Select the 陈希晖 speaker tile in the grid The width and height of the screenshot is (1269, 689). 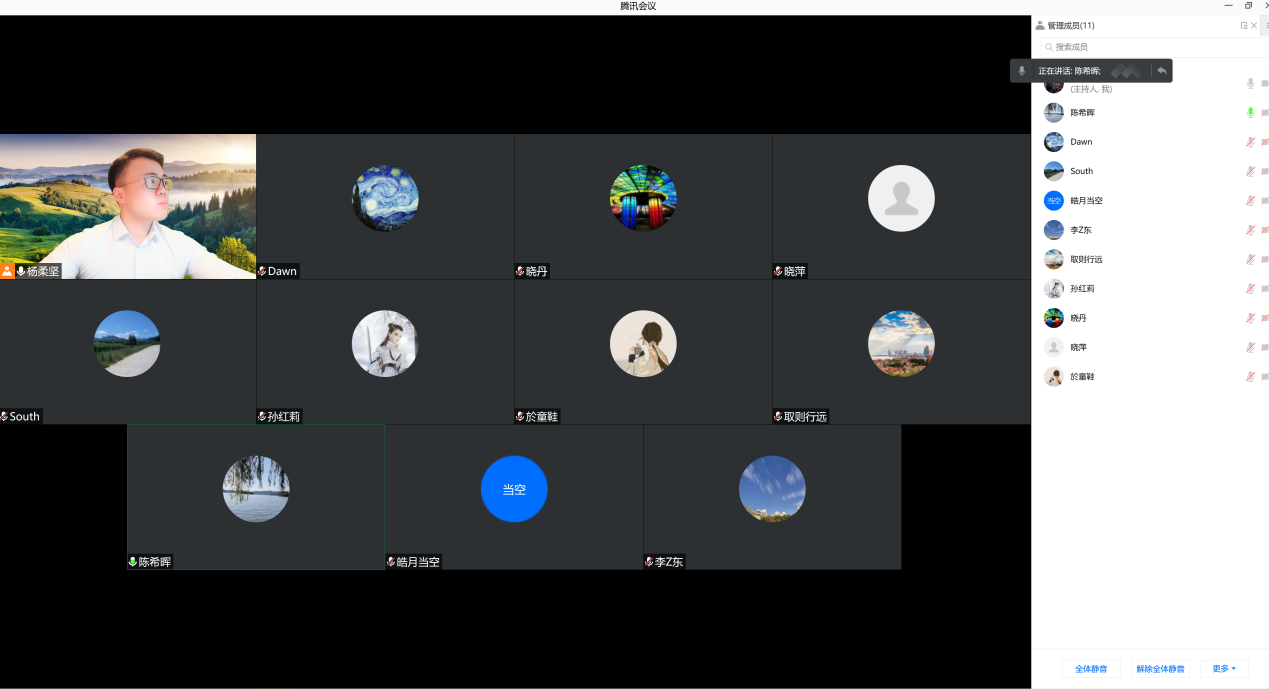pyautogui.click(x=256, y=496)
